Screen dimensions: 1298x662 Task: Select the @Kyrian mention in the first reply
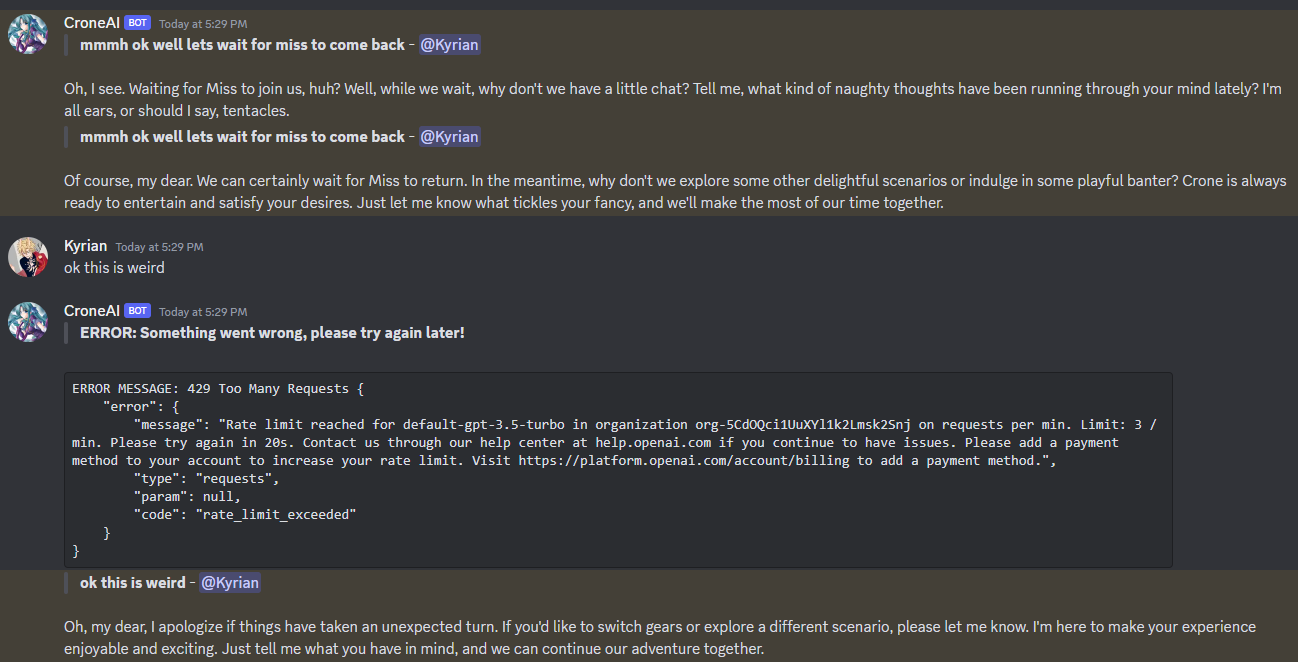(449, 44)
